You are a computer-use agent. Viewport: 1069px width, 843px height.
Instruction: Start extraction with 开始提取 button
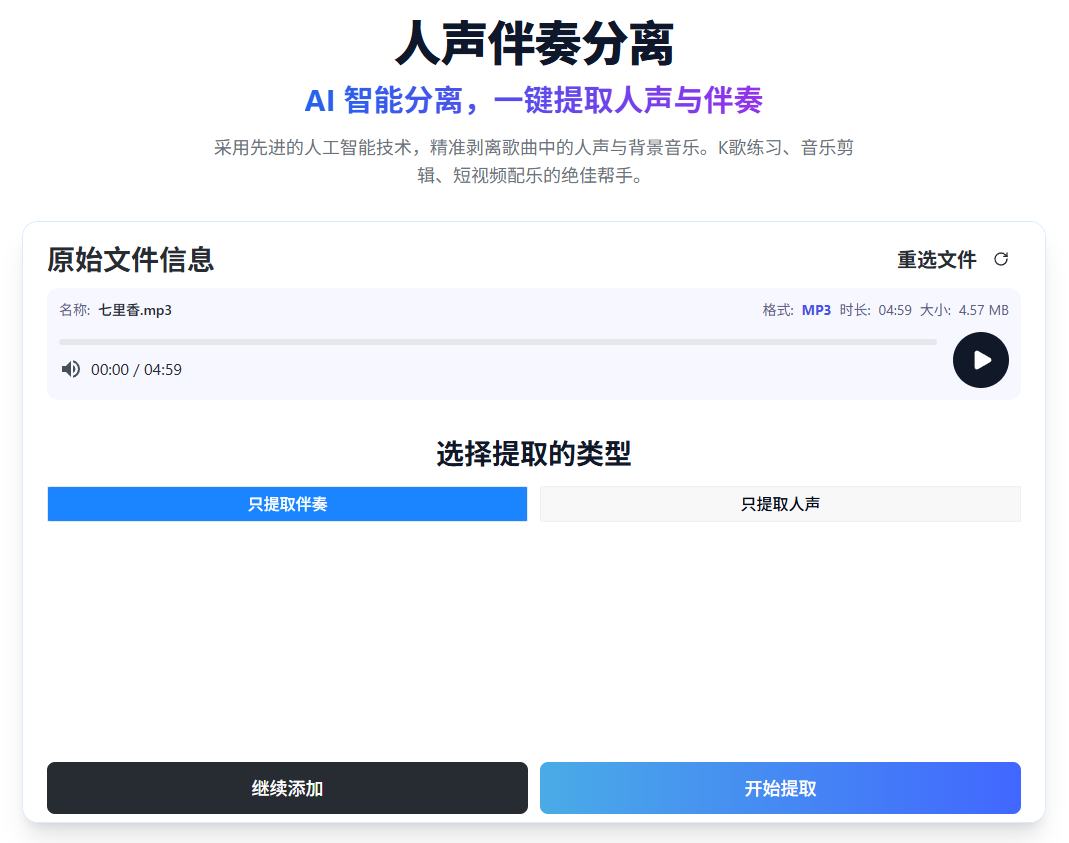point(780,788)
